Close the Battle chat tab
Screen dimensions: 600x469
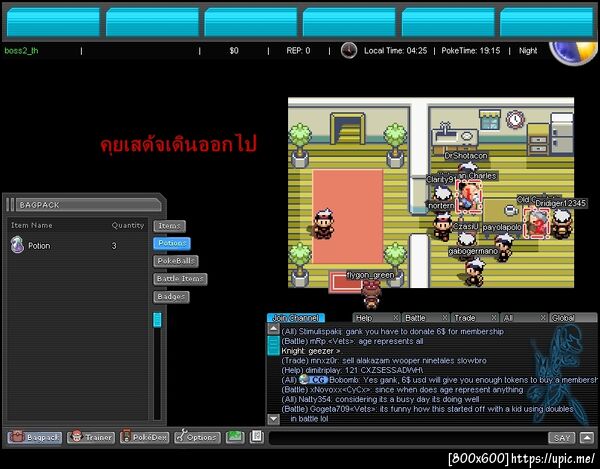445,318
